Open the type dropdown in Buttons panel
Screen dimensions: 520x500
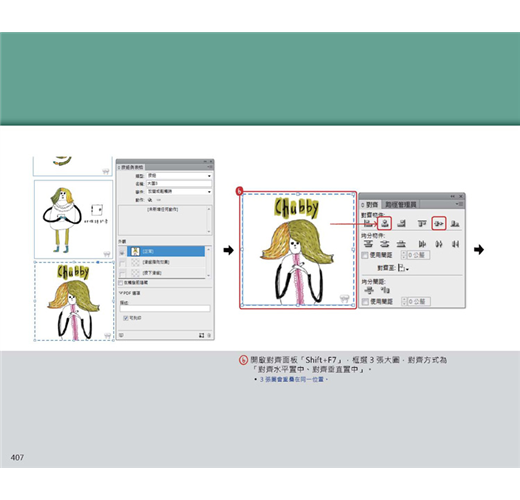179,176
